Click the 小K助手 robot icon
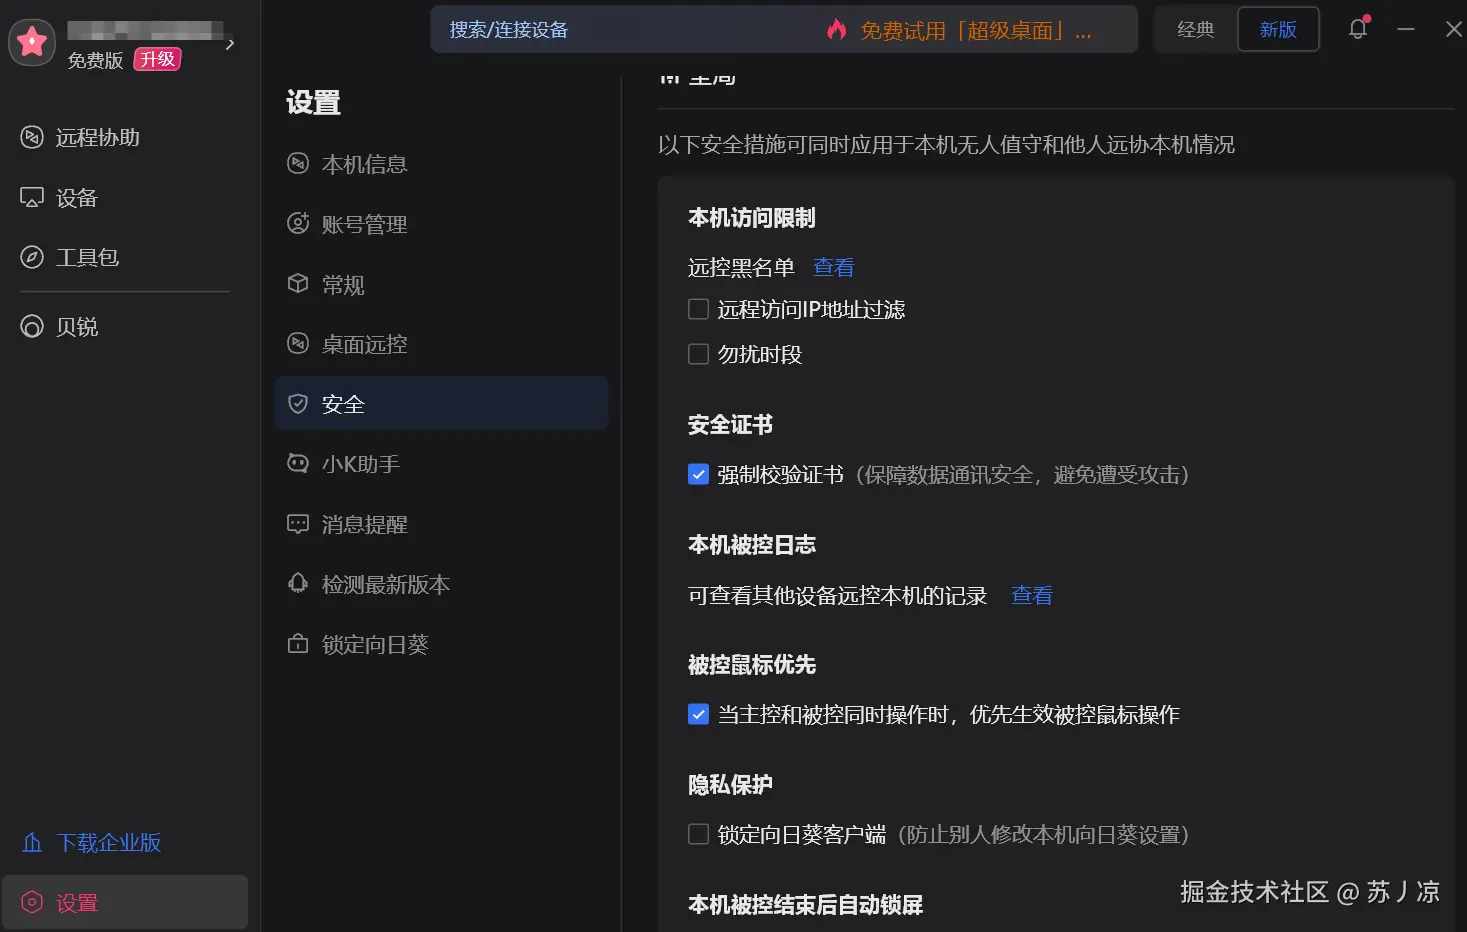The image size is (1467, 932). coord(298,463)
